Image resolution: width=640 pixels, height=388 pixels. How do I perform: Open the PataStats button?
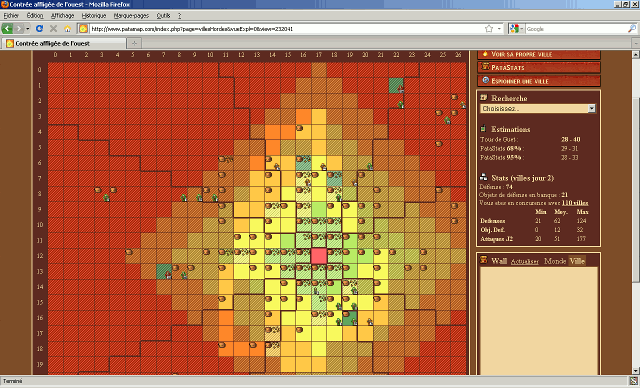coord(539,67)
